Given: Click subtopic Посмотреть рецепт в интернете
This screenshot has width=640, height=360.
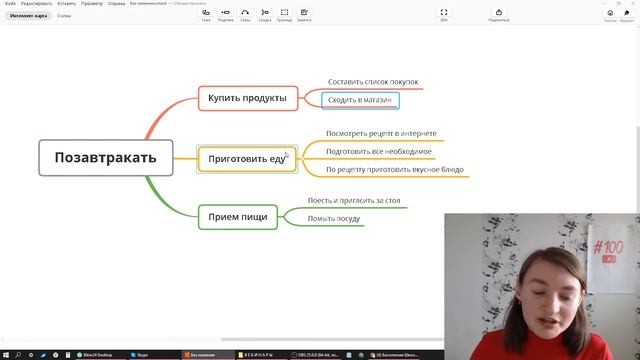Looking at the screenshot, I should 381,133.
